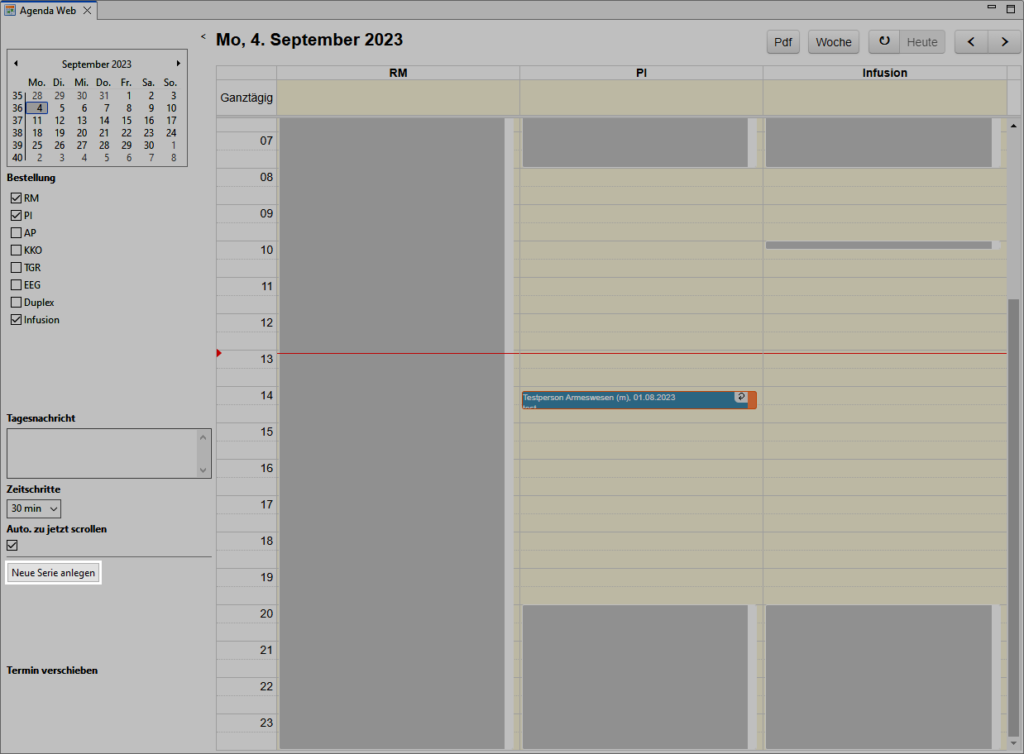Show previous month in mini calendar
1024x754 pixels.
click(x=16, y=63)
